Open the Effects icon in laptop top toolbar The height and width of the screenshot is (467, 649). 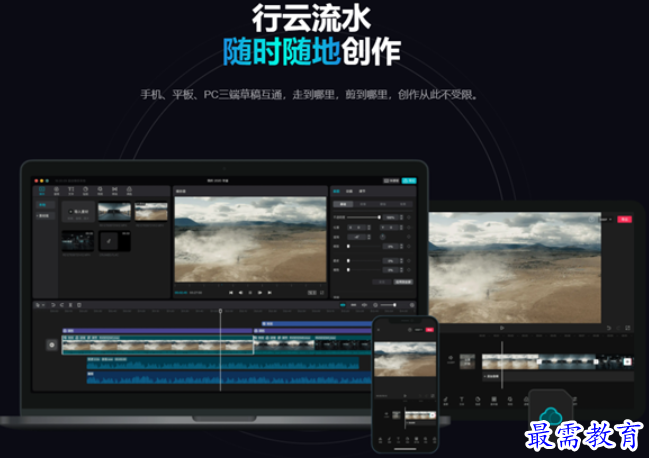pos(100,190)
